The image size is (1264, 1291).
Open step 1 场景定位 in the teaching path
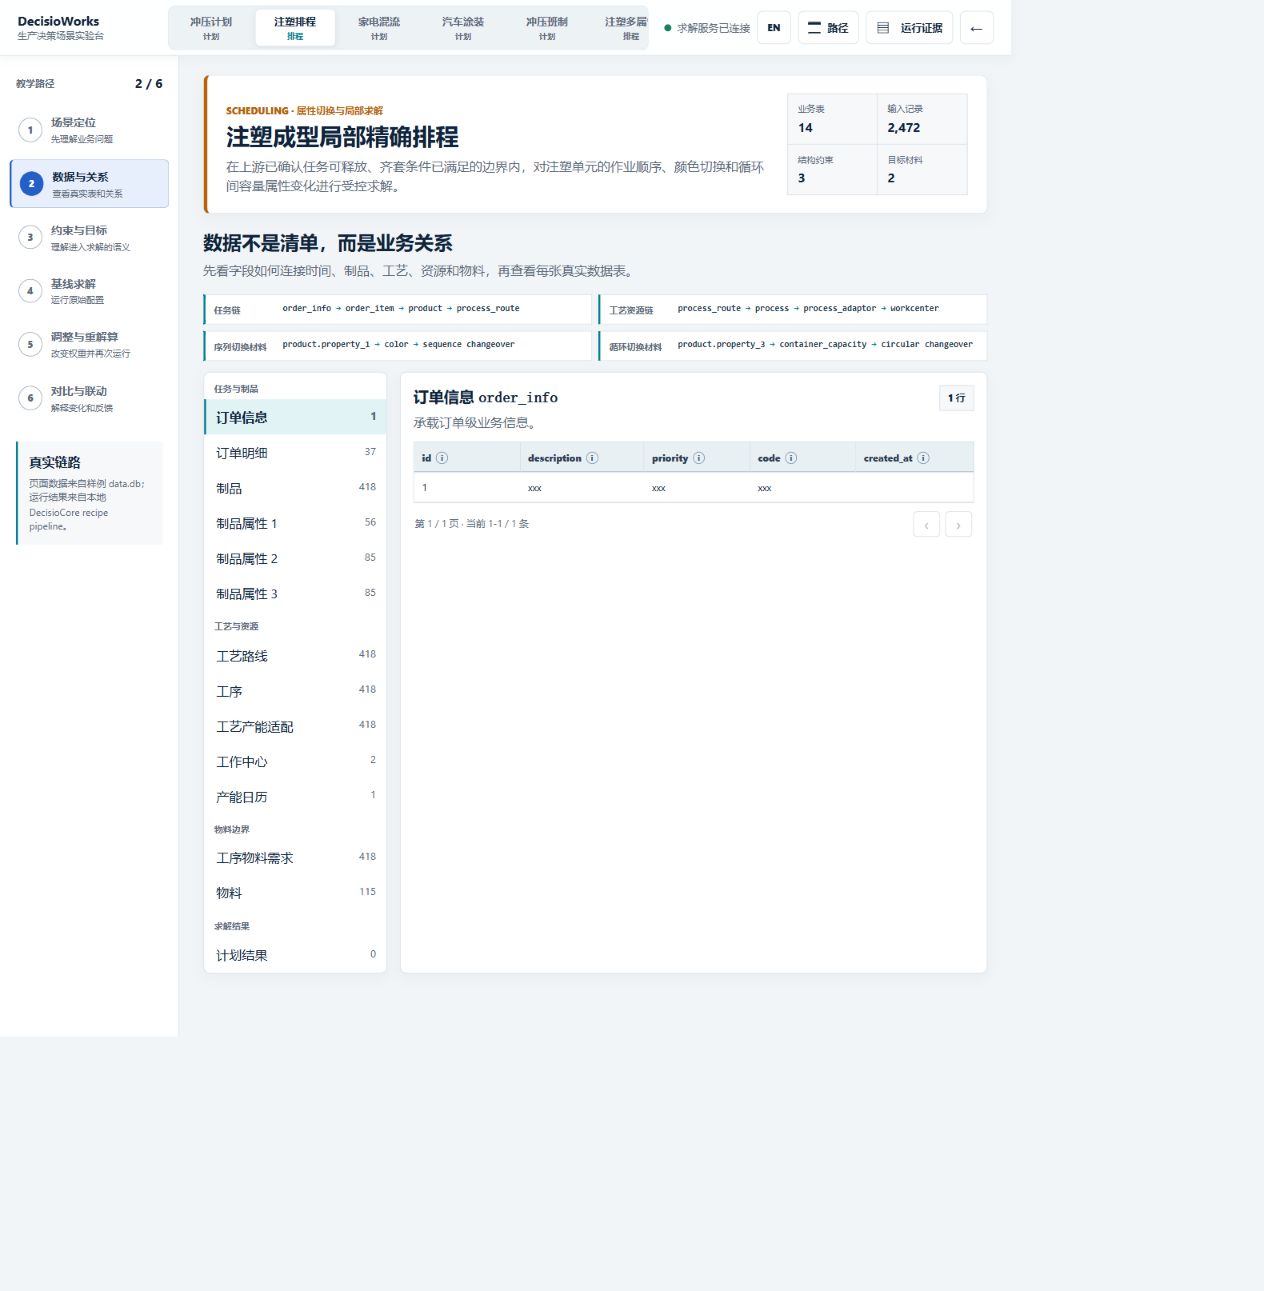coord(89,130)
